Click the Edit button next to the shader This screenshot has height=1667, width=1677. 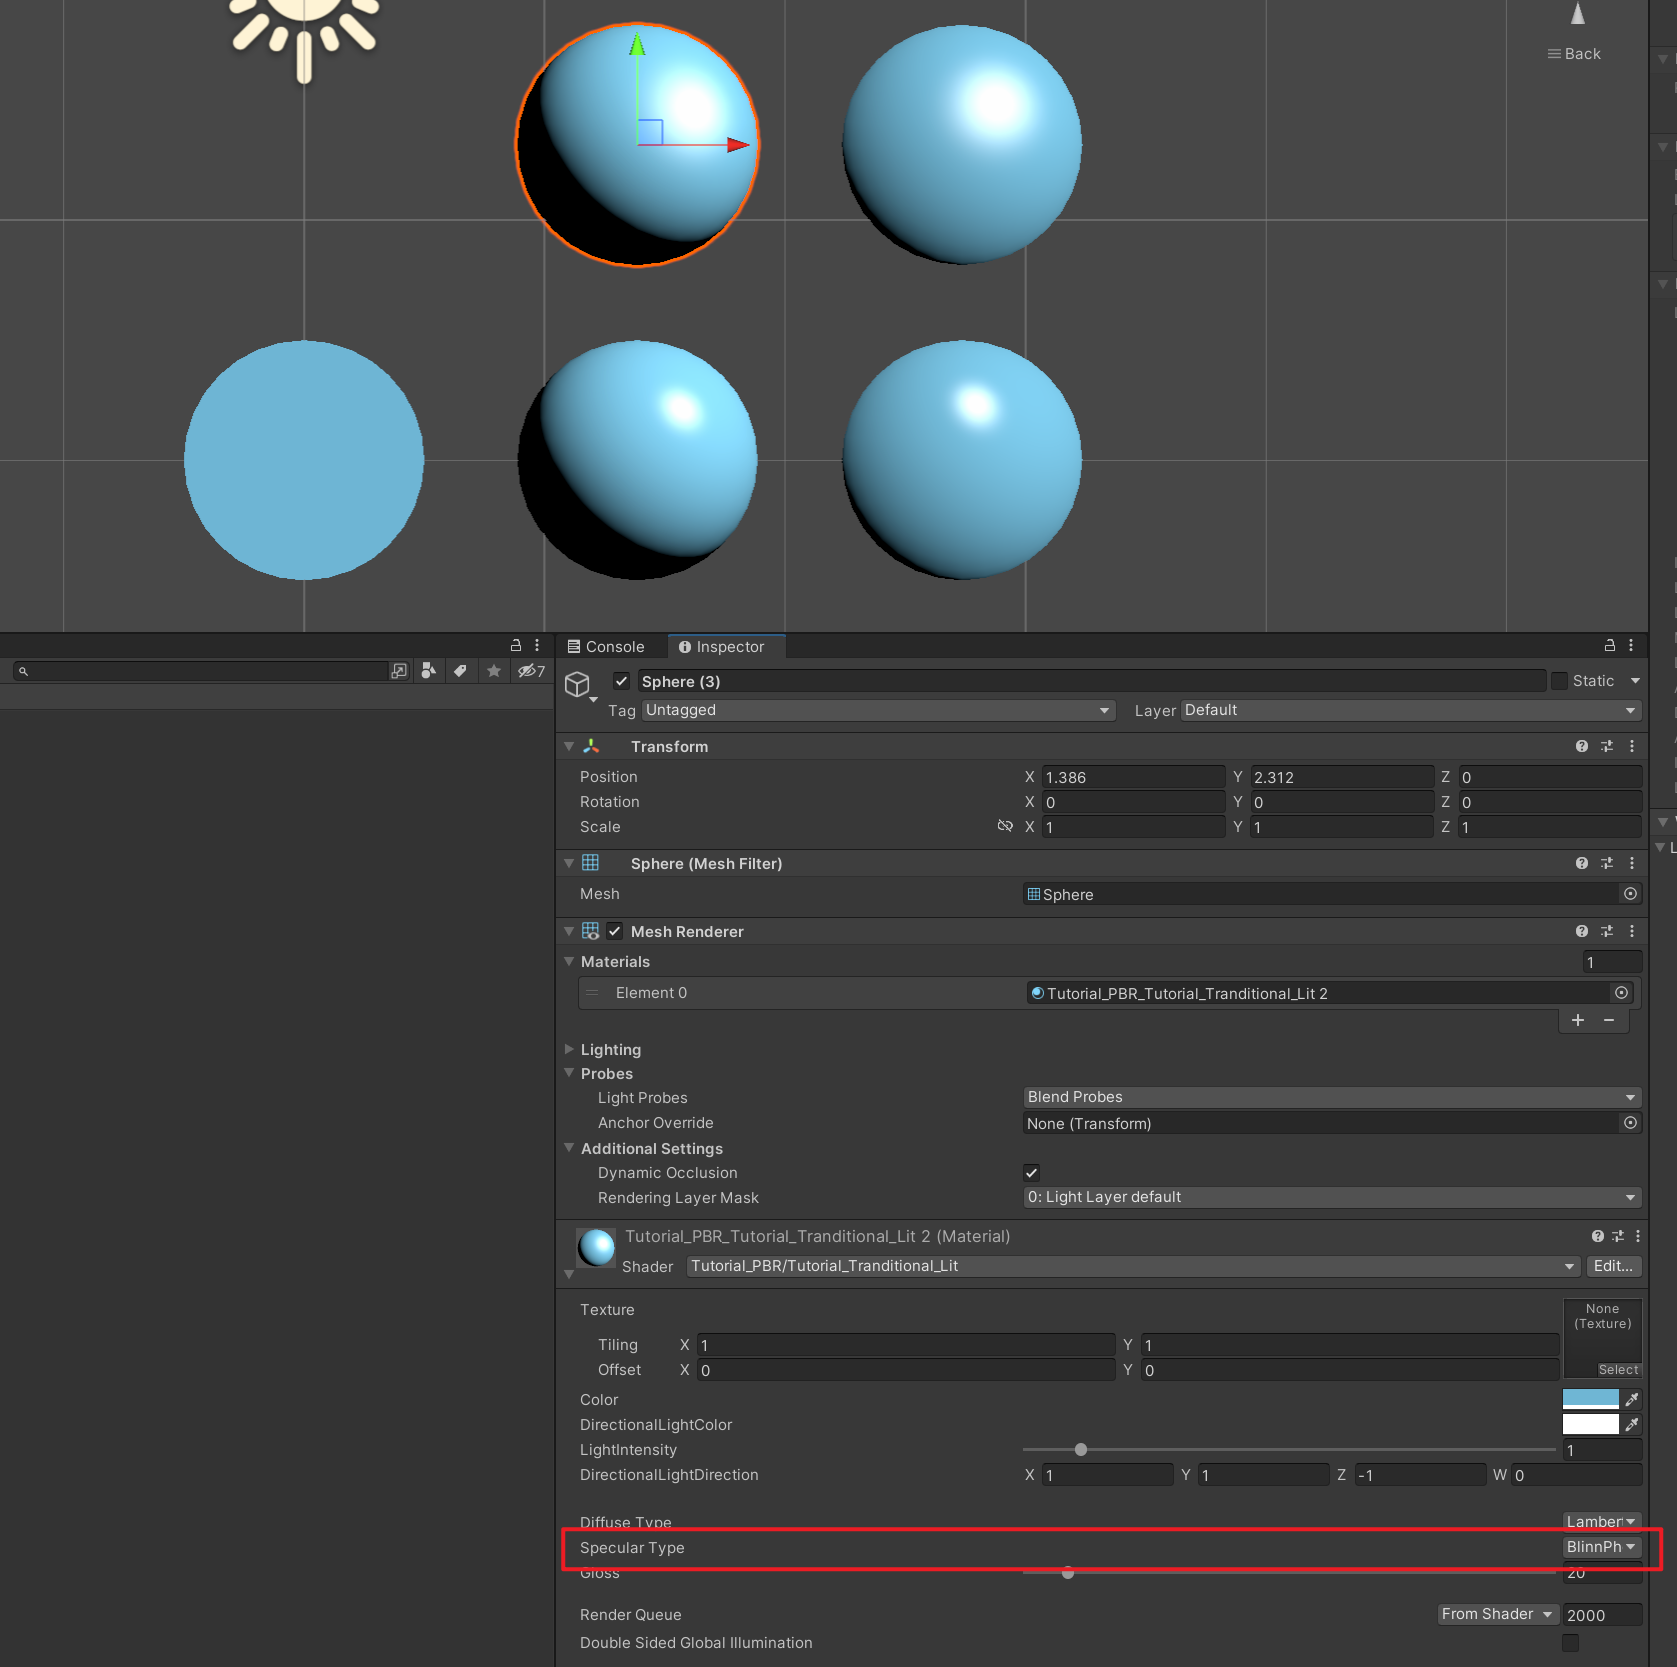click(x=1613, y=1266)
